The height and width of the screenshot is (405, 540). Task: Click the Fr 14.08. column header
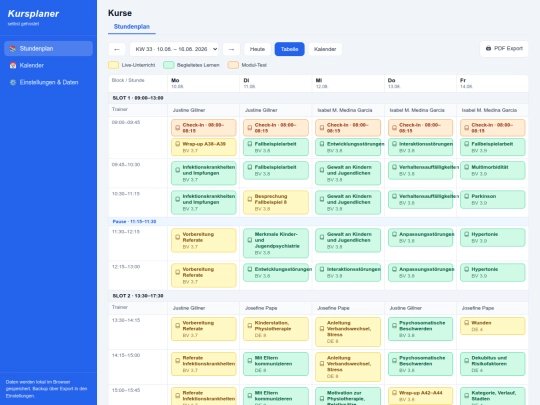(492, 83)
